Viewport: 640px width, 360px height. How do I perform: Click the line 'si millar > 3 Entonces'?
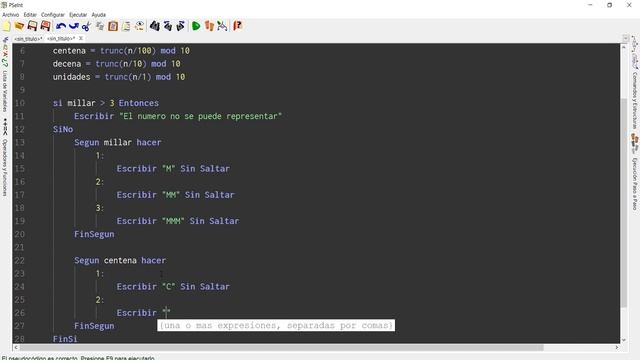click(106, 103)
